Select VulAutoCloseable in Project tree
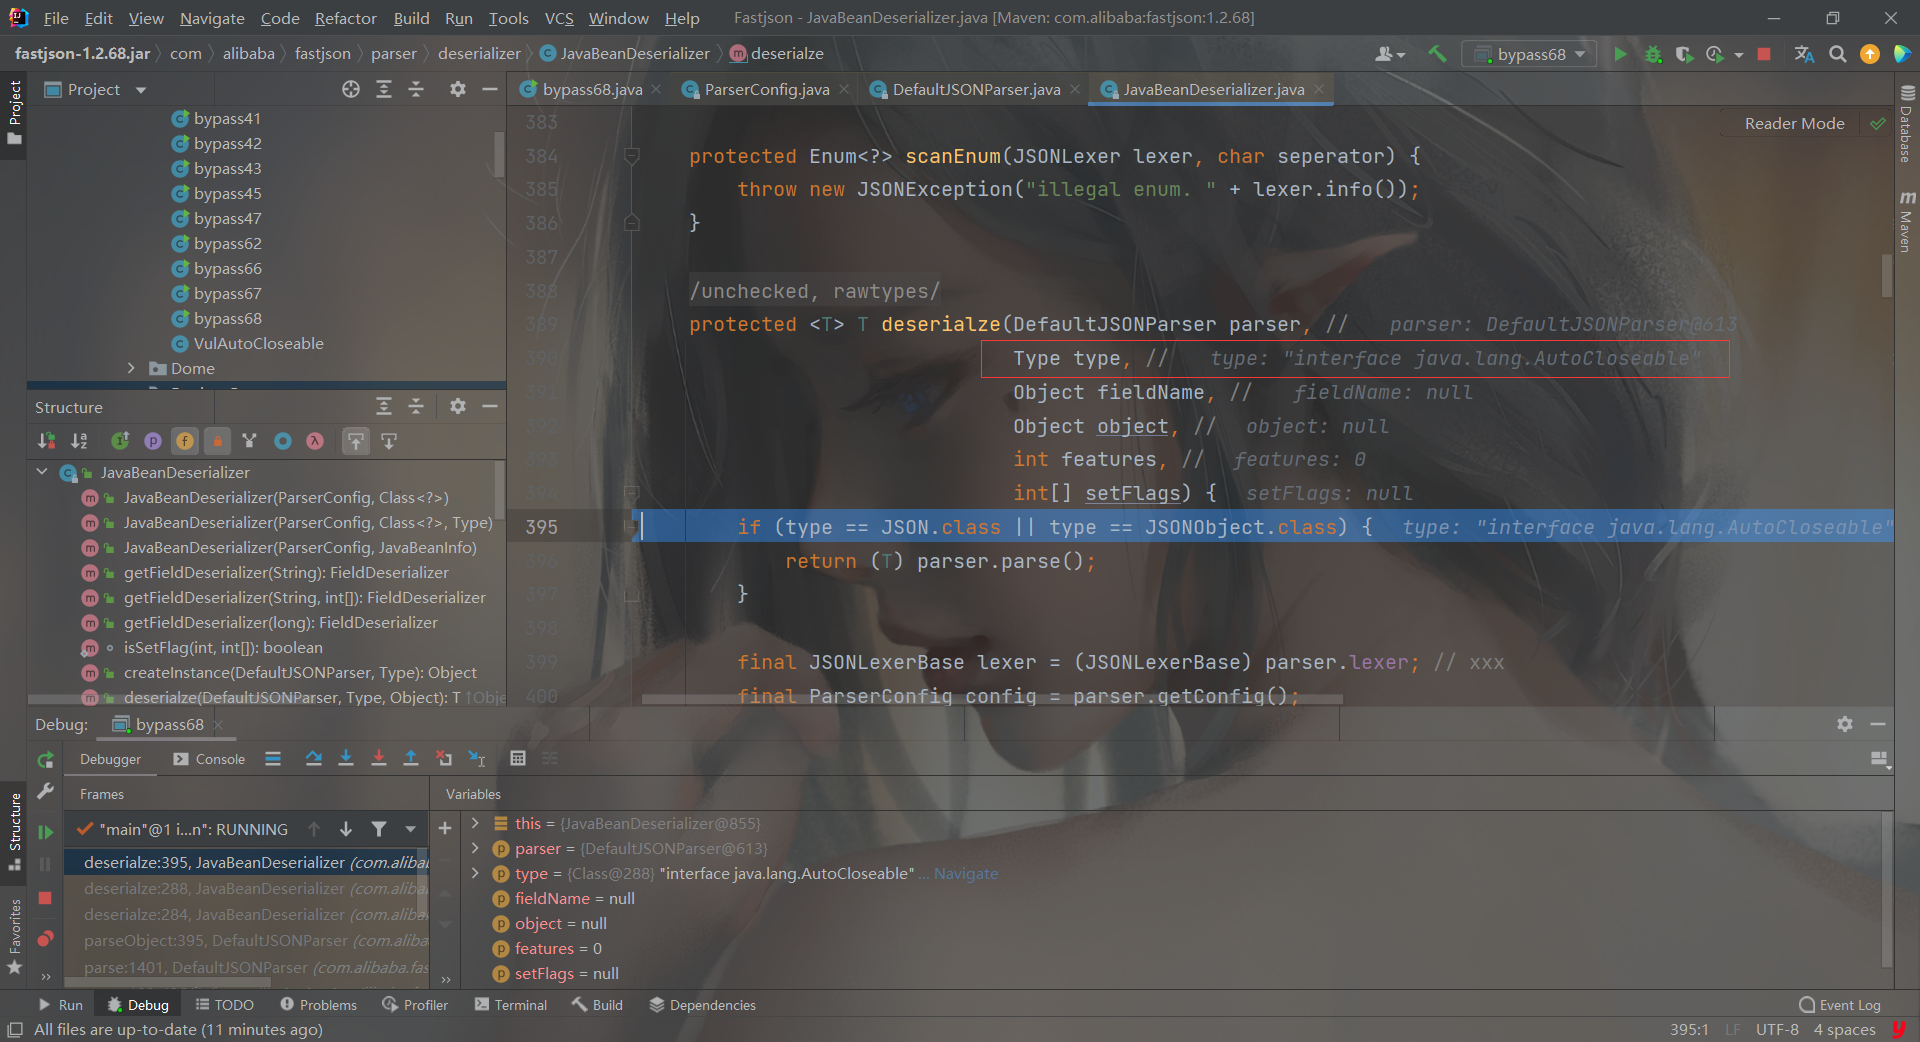Viewport: 1920px width, 1042px height. pyautogui.click(x=258, y=343)
